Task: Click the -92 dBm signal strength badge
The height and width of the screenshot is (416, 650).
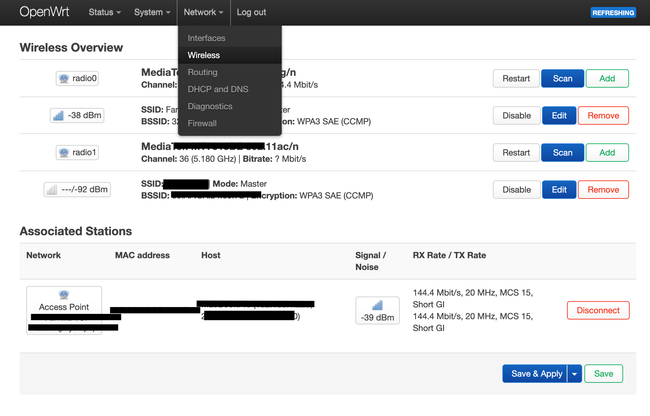Action: pyautogui.click(x=77, y=189)
